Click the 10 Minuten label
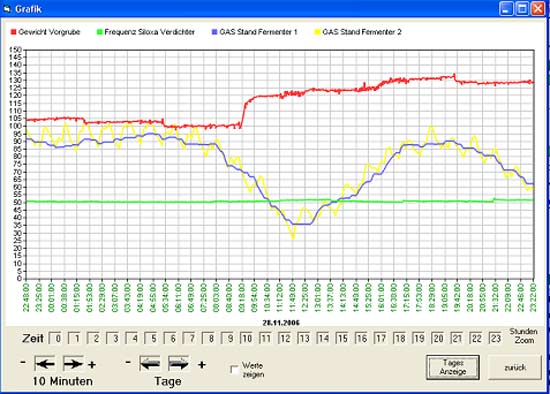 tap(62, 381)
